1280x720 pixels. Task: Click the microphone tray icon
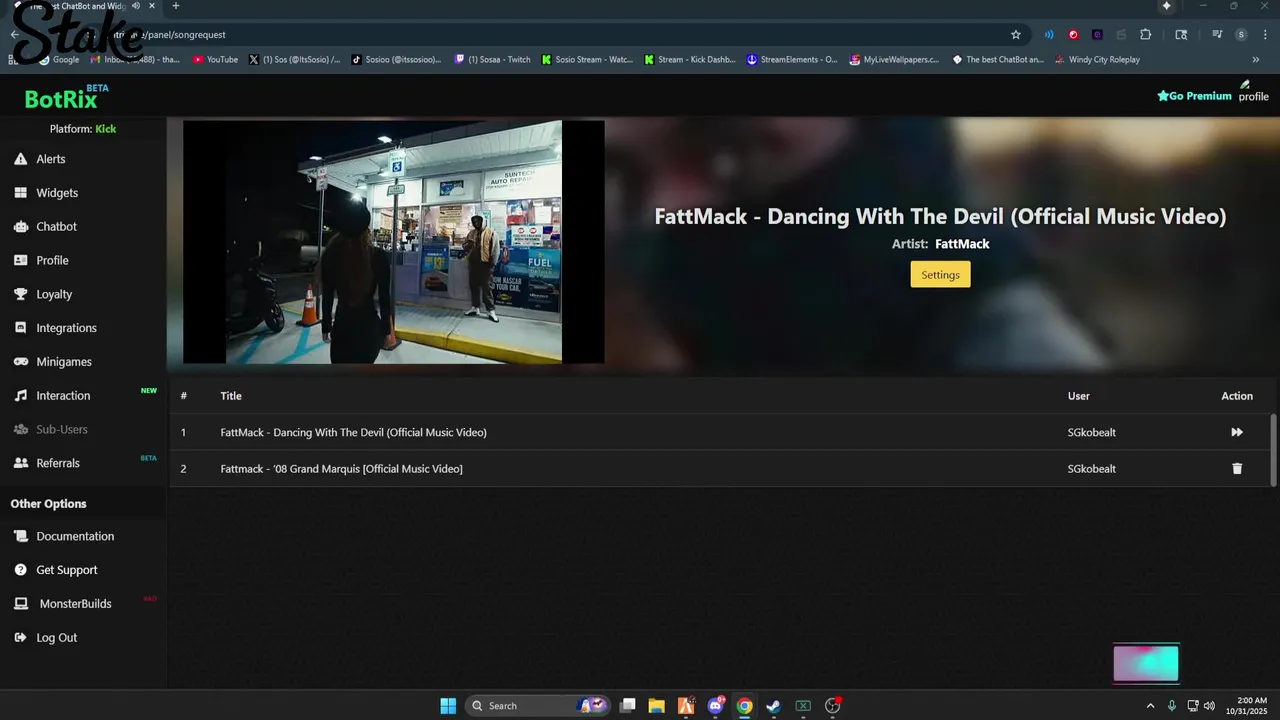1172,705
